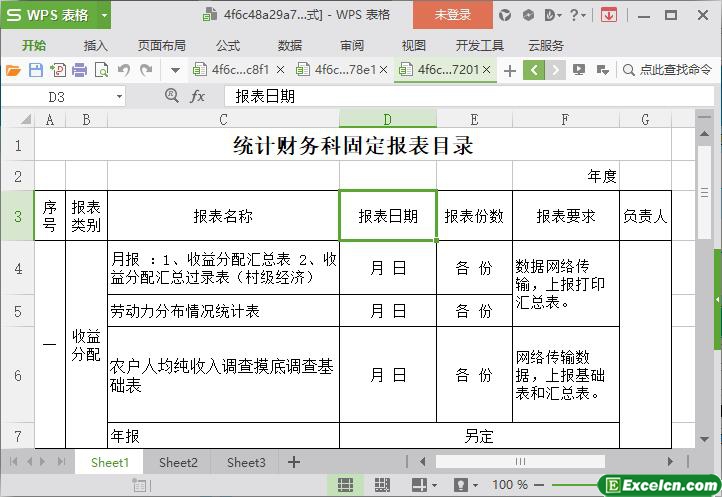Select the 负责人 header cell
Screen dimensions: 722x497
coord(645,216)
